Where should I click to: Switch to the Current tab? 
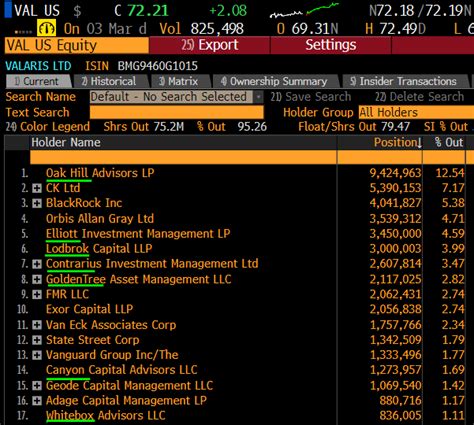tap(38, 81)
